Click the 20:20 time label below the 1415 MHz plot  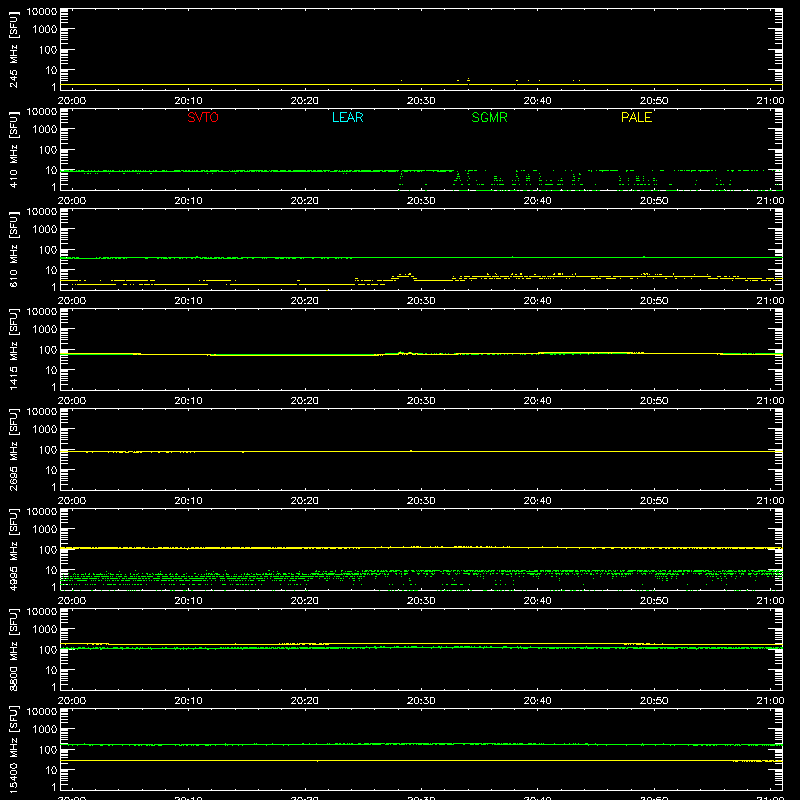(x=305, y=401)
